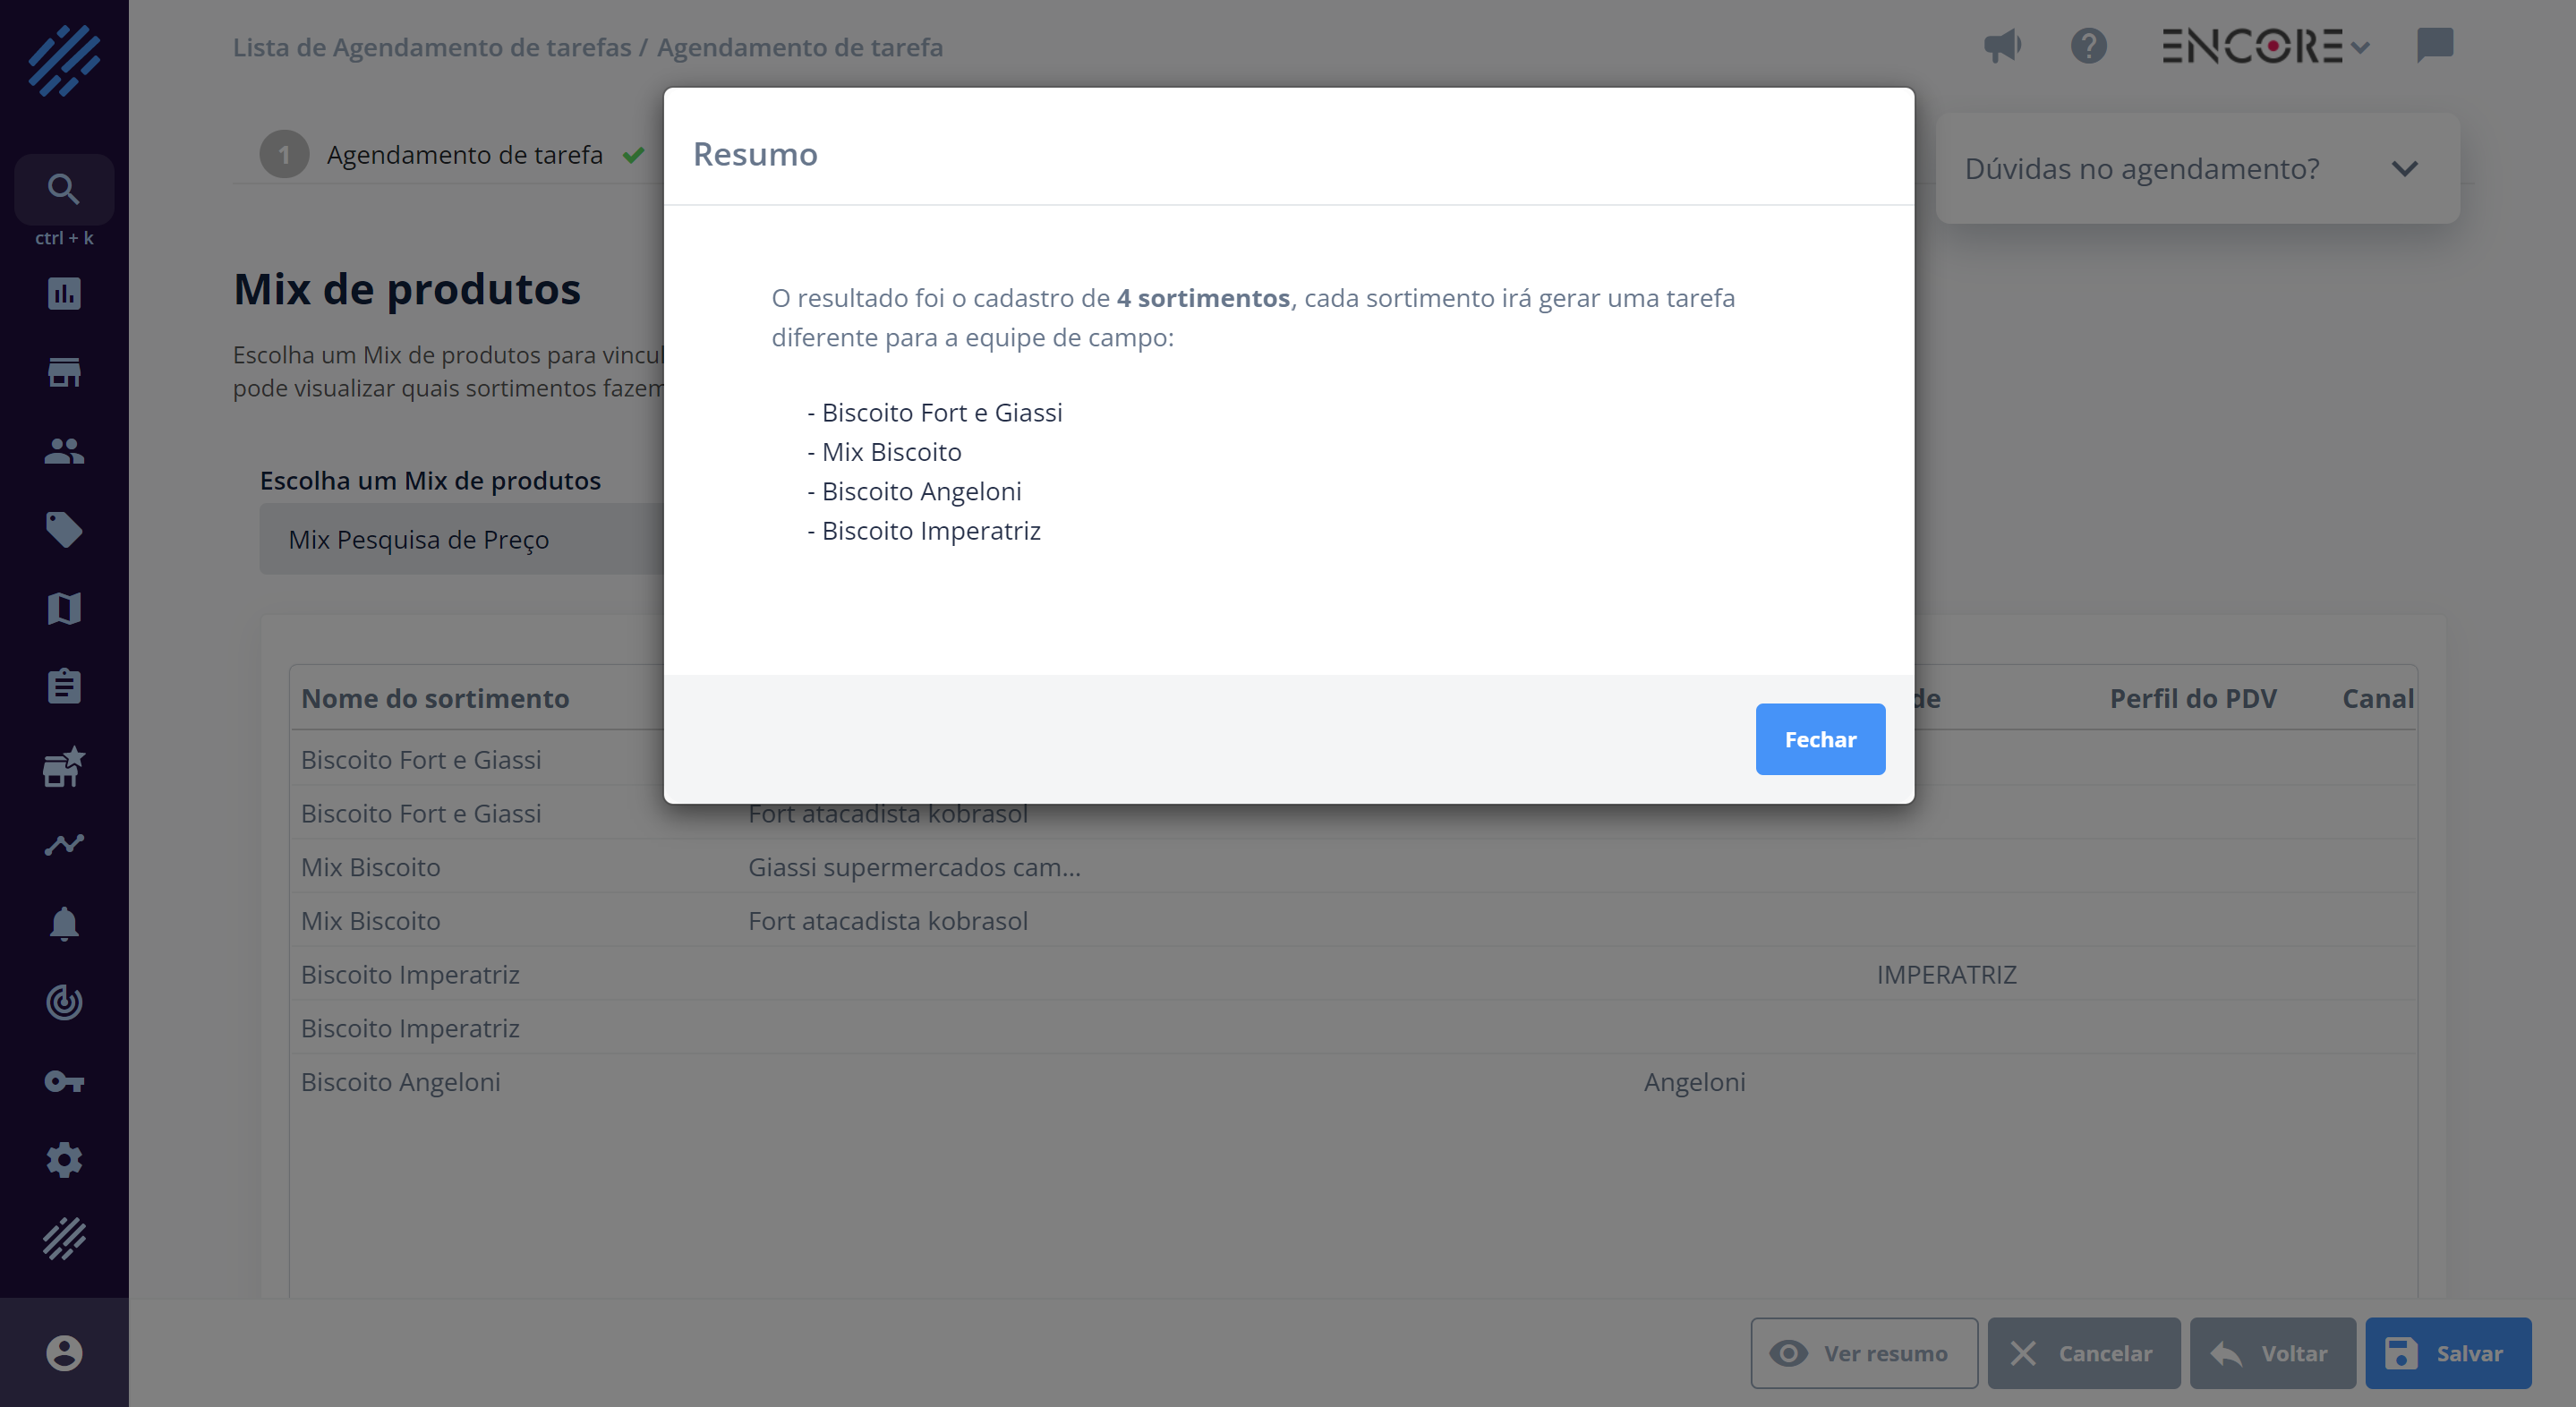Expand the Encore account dropdown
Image resolution: width=2576 pixels, height=1407 pixels.
[2265, 46]
